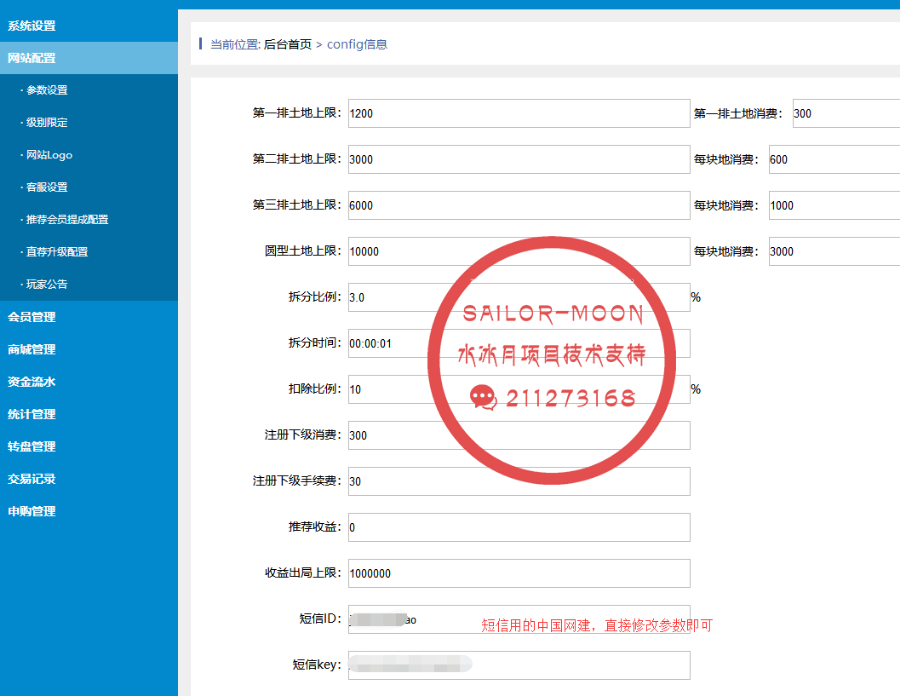Go to 后台首页 in the breadcrumb
The width and height of the screenshot is (900, 696).
coord(288,44)
